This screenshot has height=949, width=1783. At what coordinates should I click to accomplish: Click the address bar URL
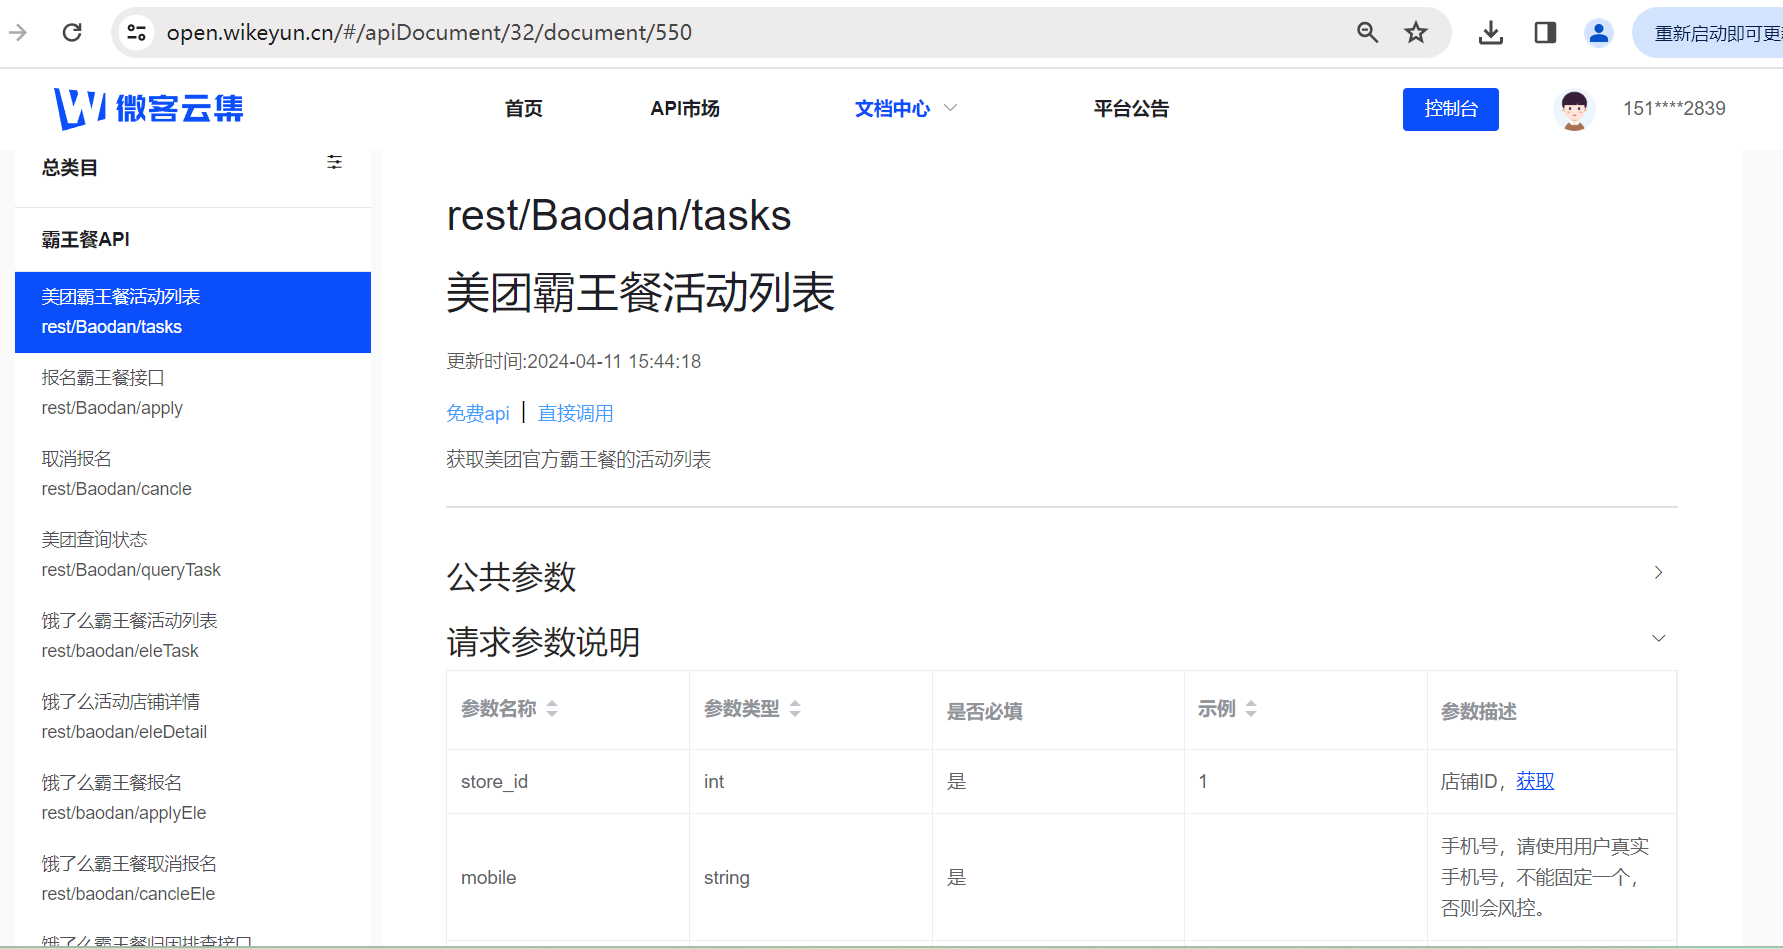(429, 33)
